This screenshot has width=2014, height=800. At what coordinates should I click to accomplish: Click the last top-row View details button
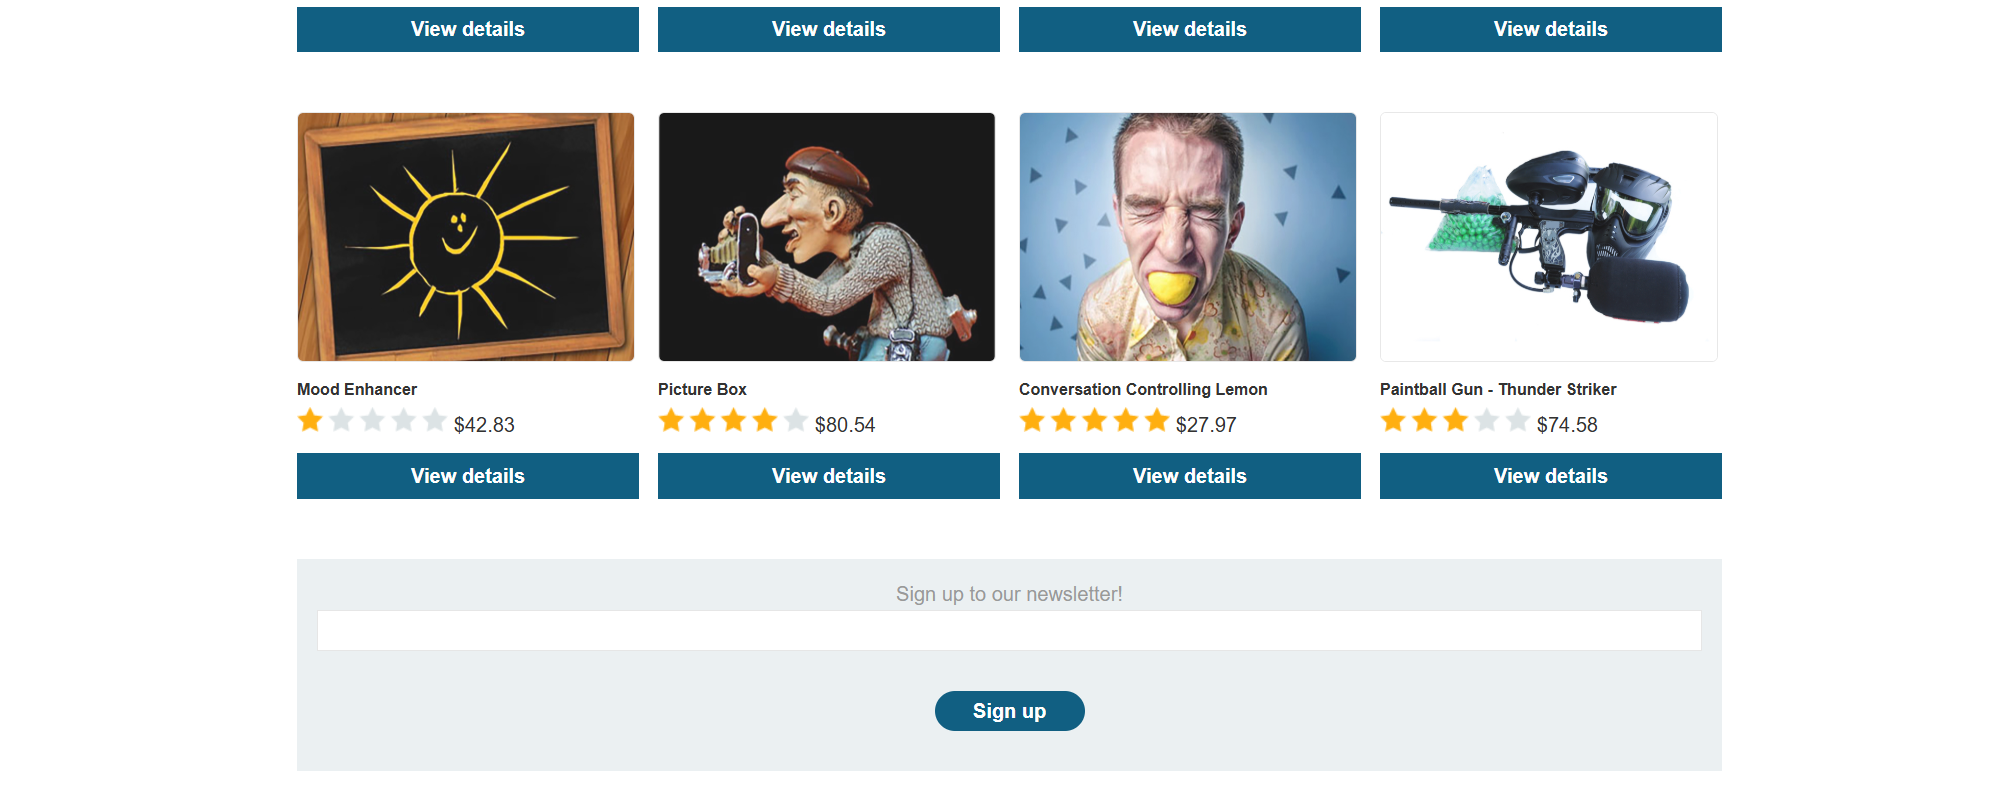coord(1551,29)
